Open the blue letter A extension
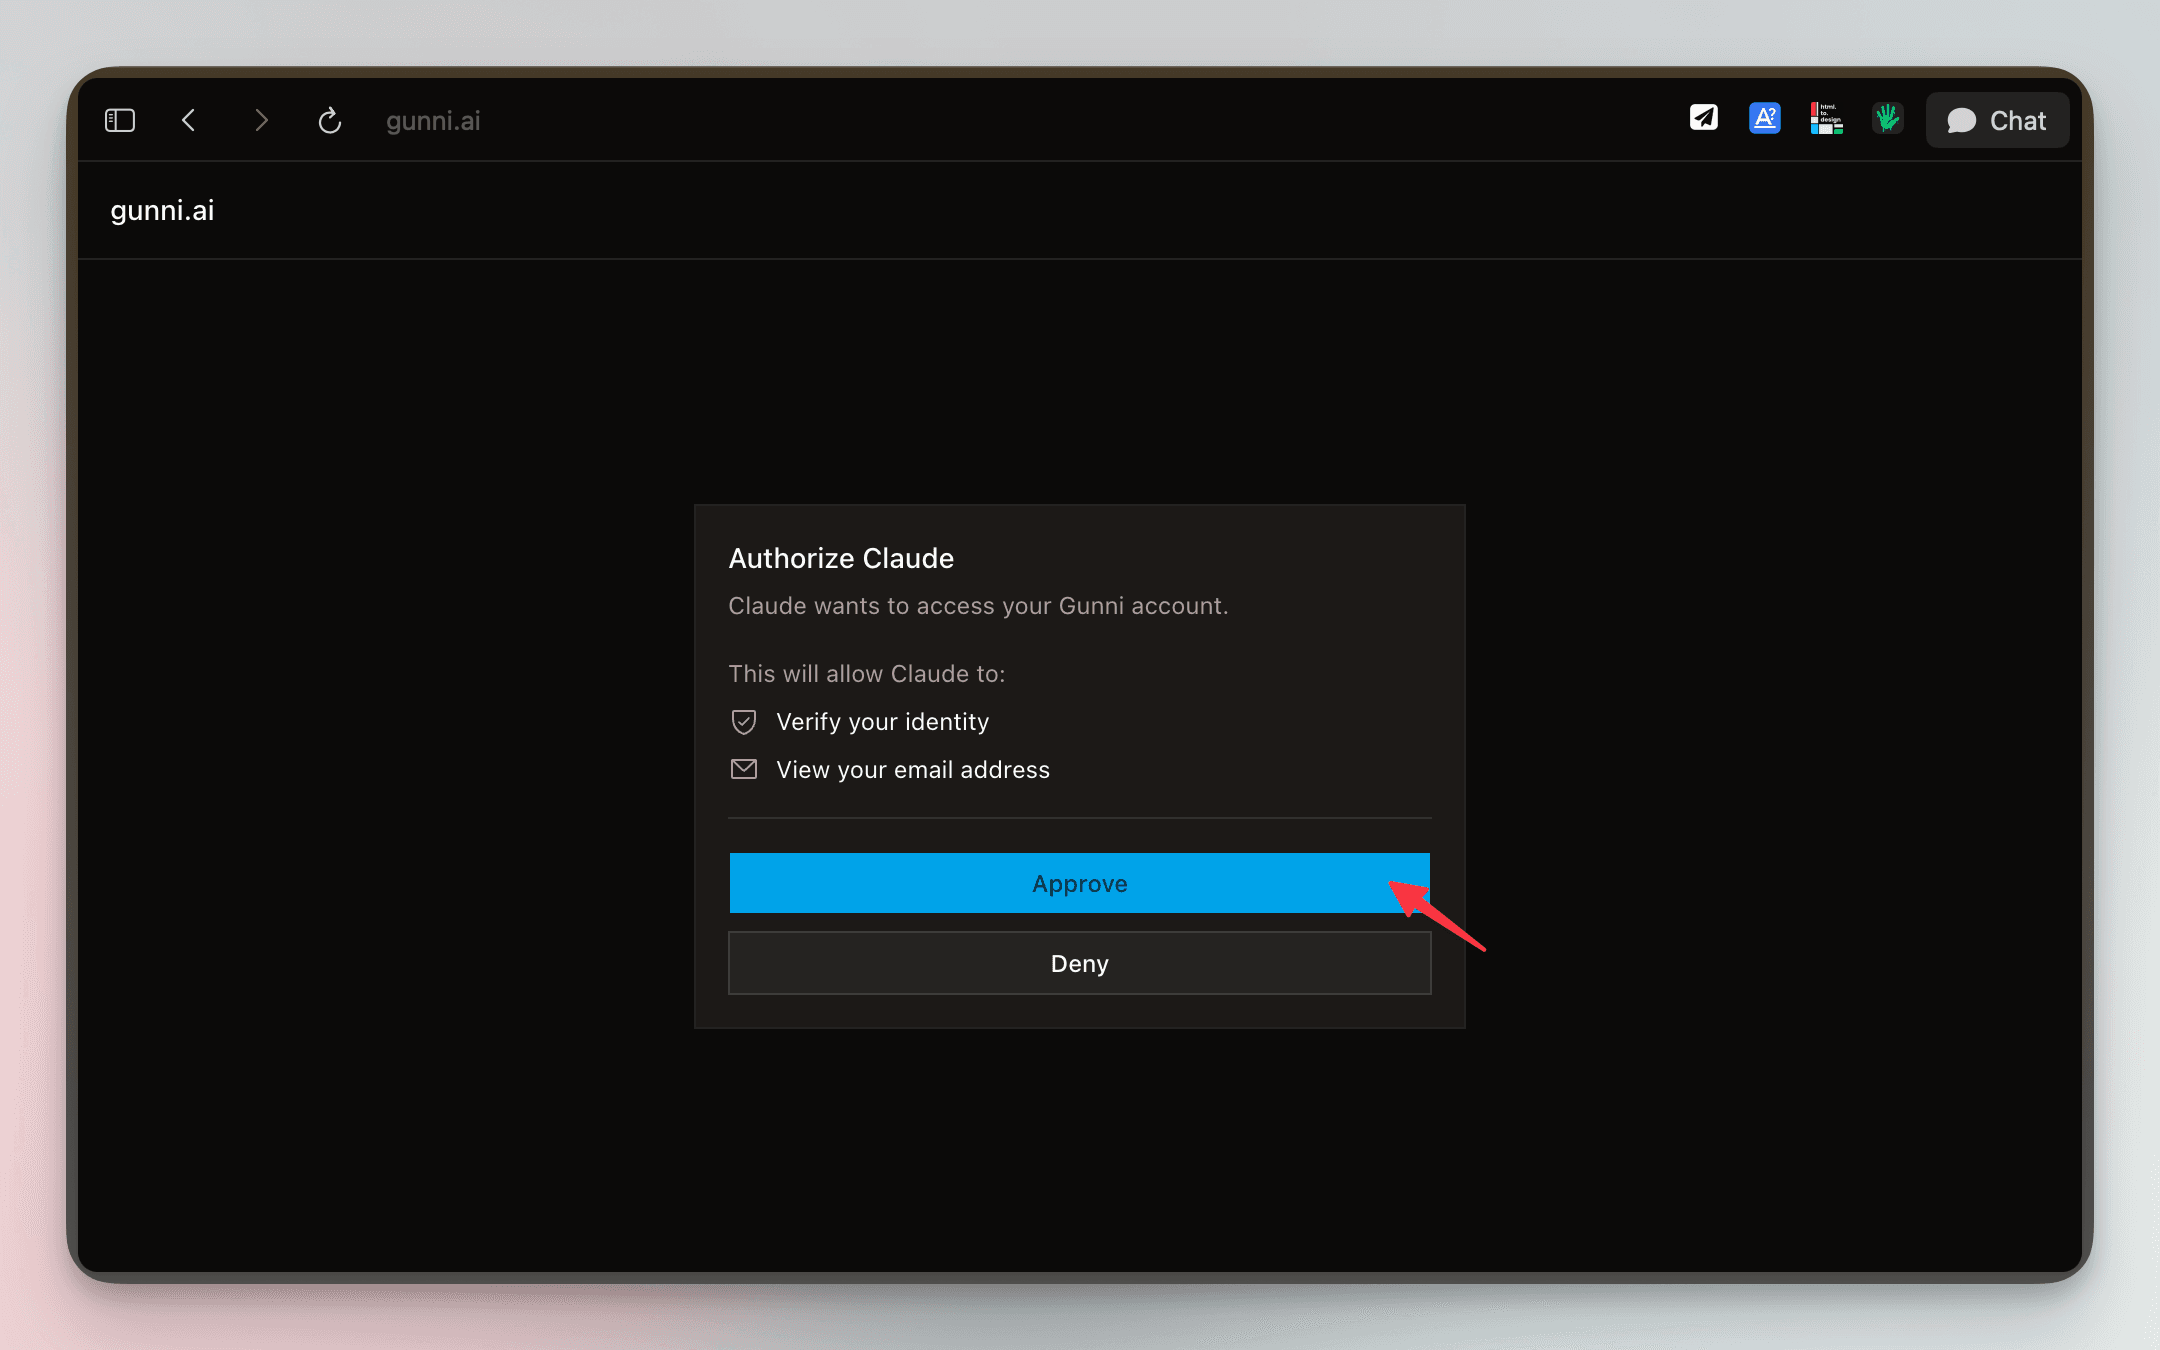The image size is (2160, 1350). tap(1765, 118)
